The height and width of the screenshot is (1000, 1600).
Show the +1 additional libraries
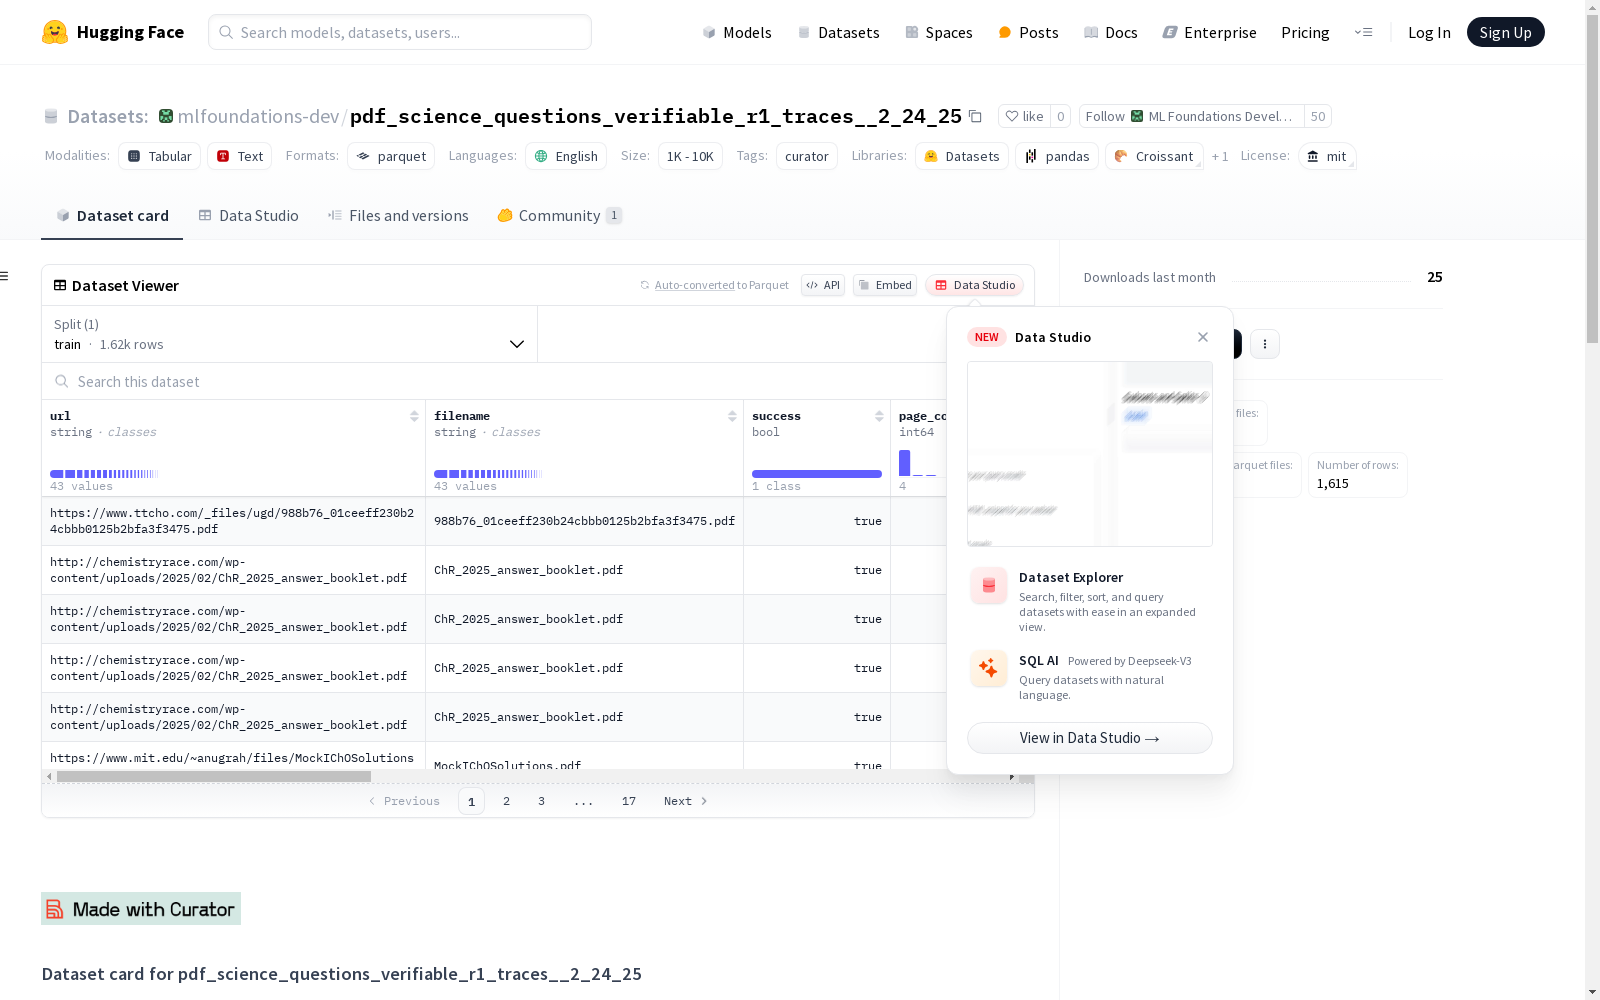coord(1220,156)
